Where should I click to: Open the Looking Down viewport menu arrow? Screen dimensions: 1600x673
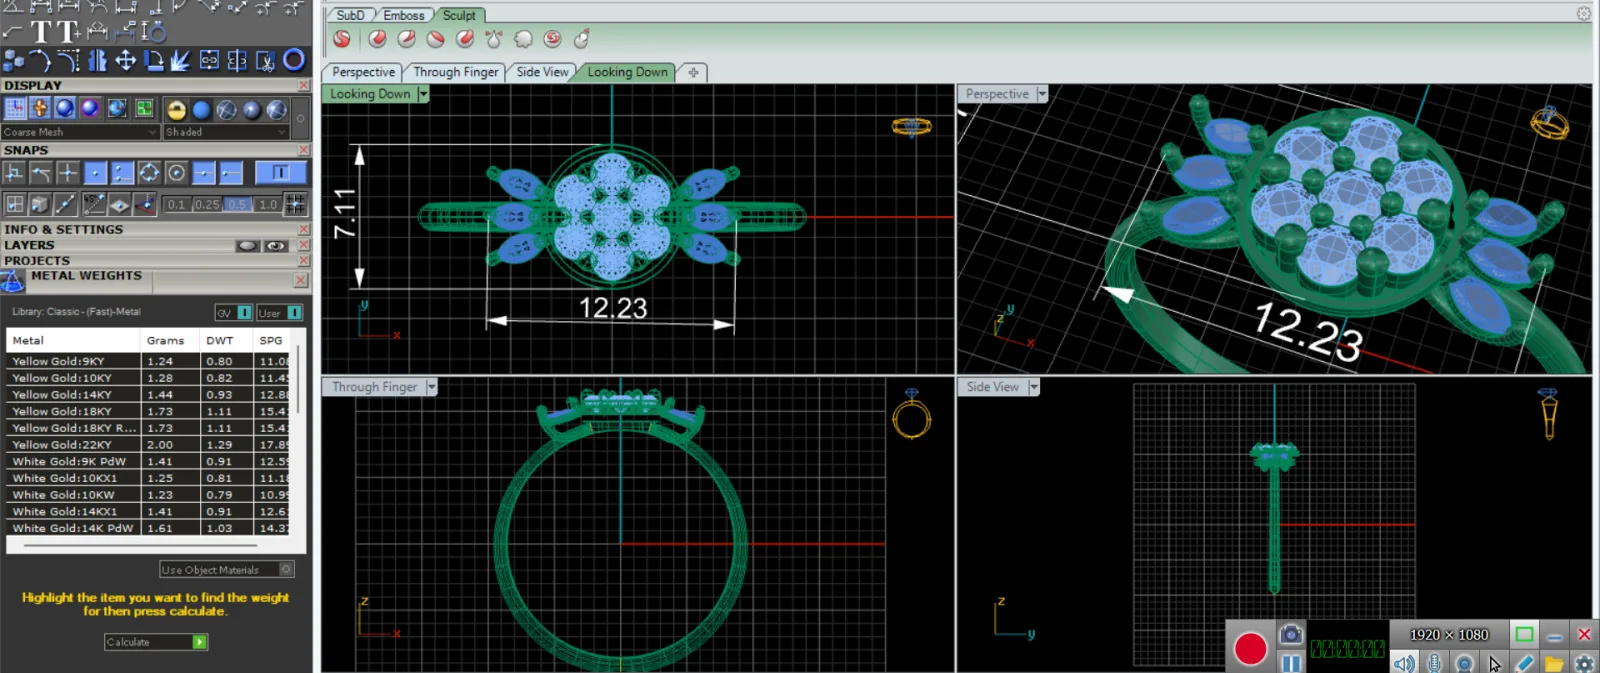pos(423,94)
